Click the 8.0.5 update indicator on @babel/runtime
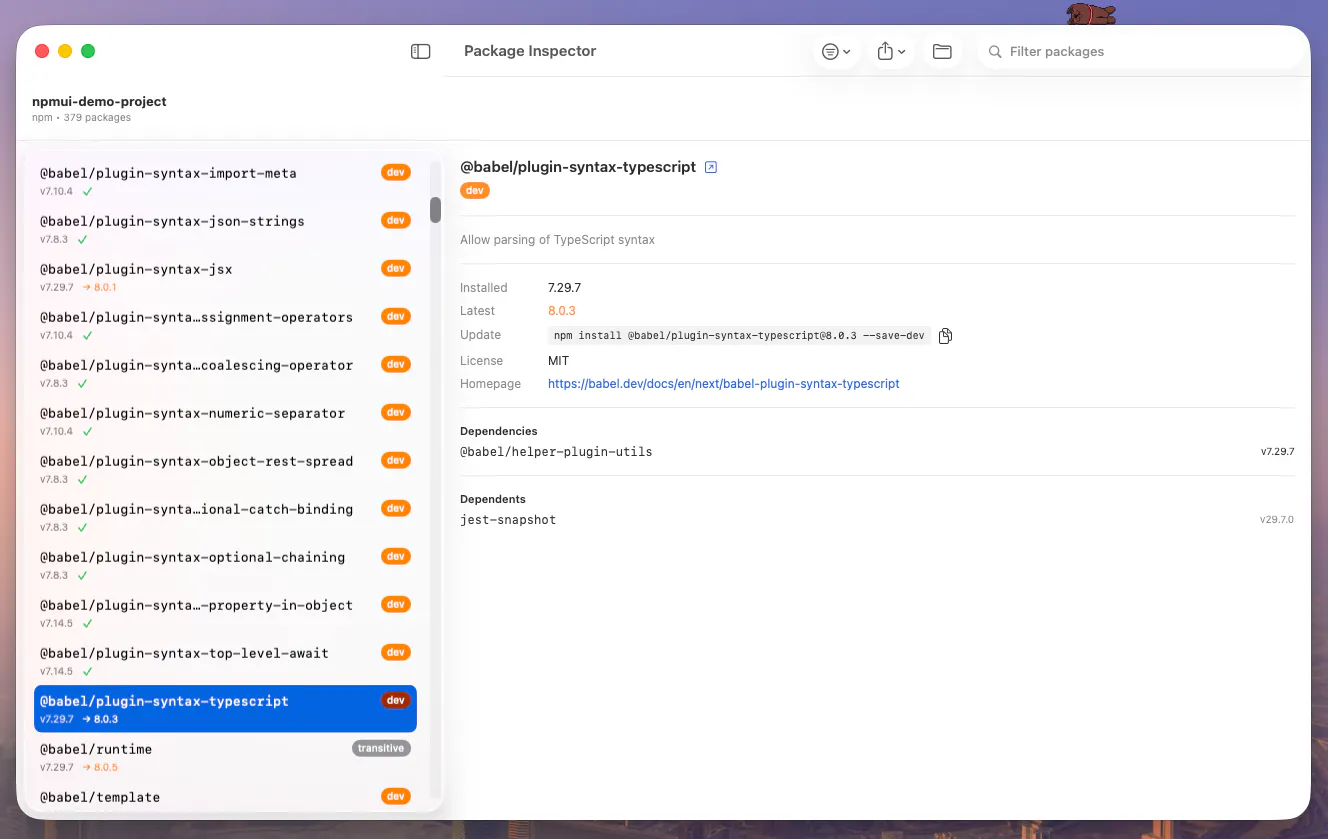 (x=100, y=767)
